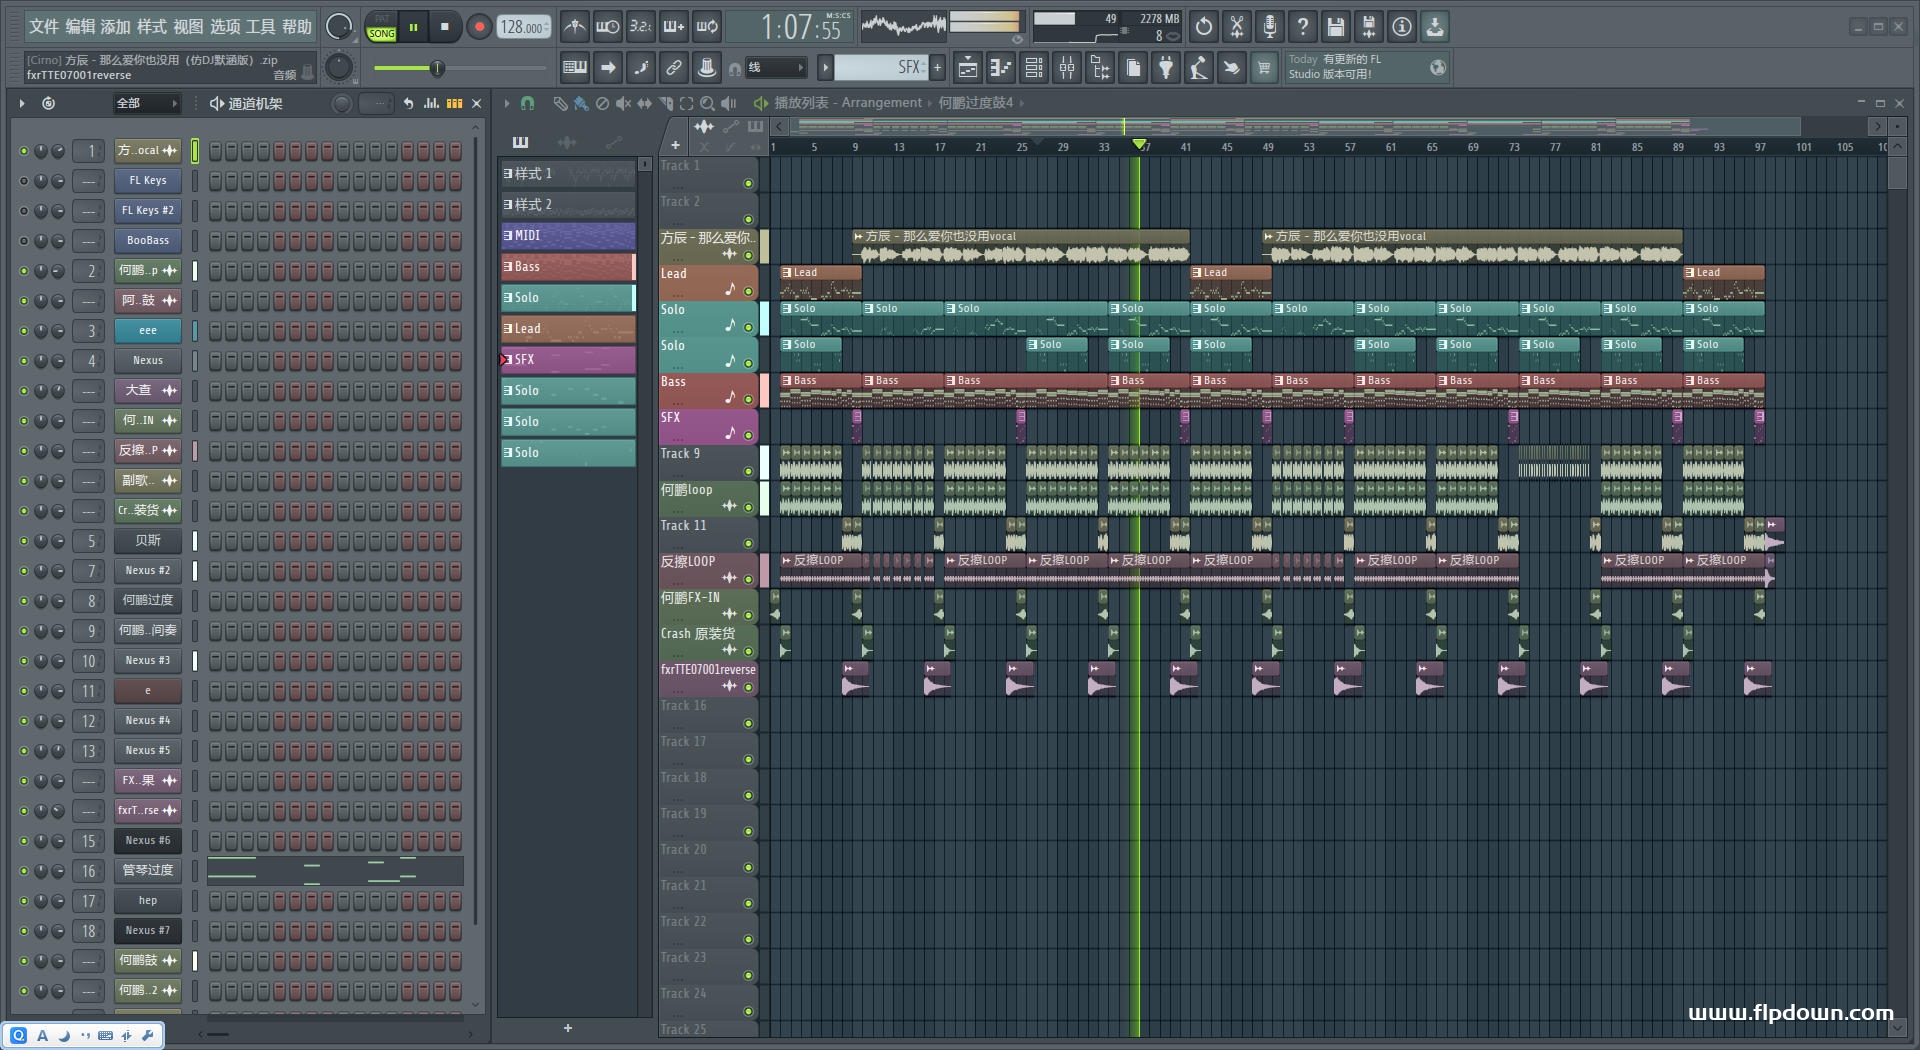This screenshot has height=1050, width=1920.
Task: Open the 线 snap mode dropdown
Action: point(776,68)
